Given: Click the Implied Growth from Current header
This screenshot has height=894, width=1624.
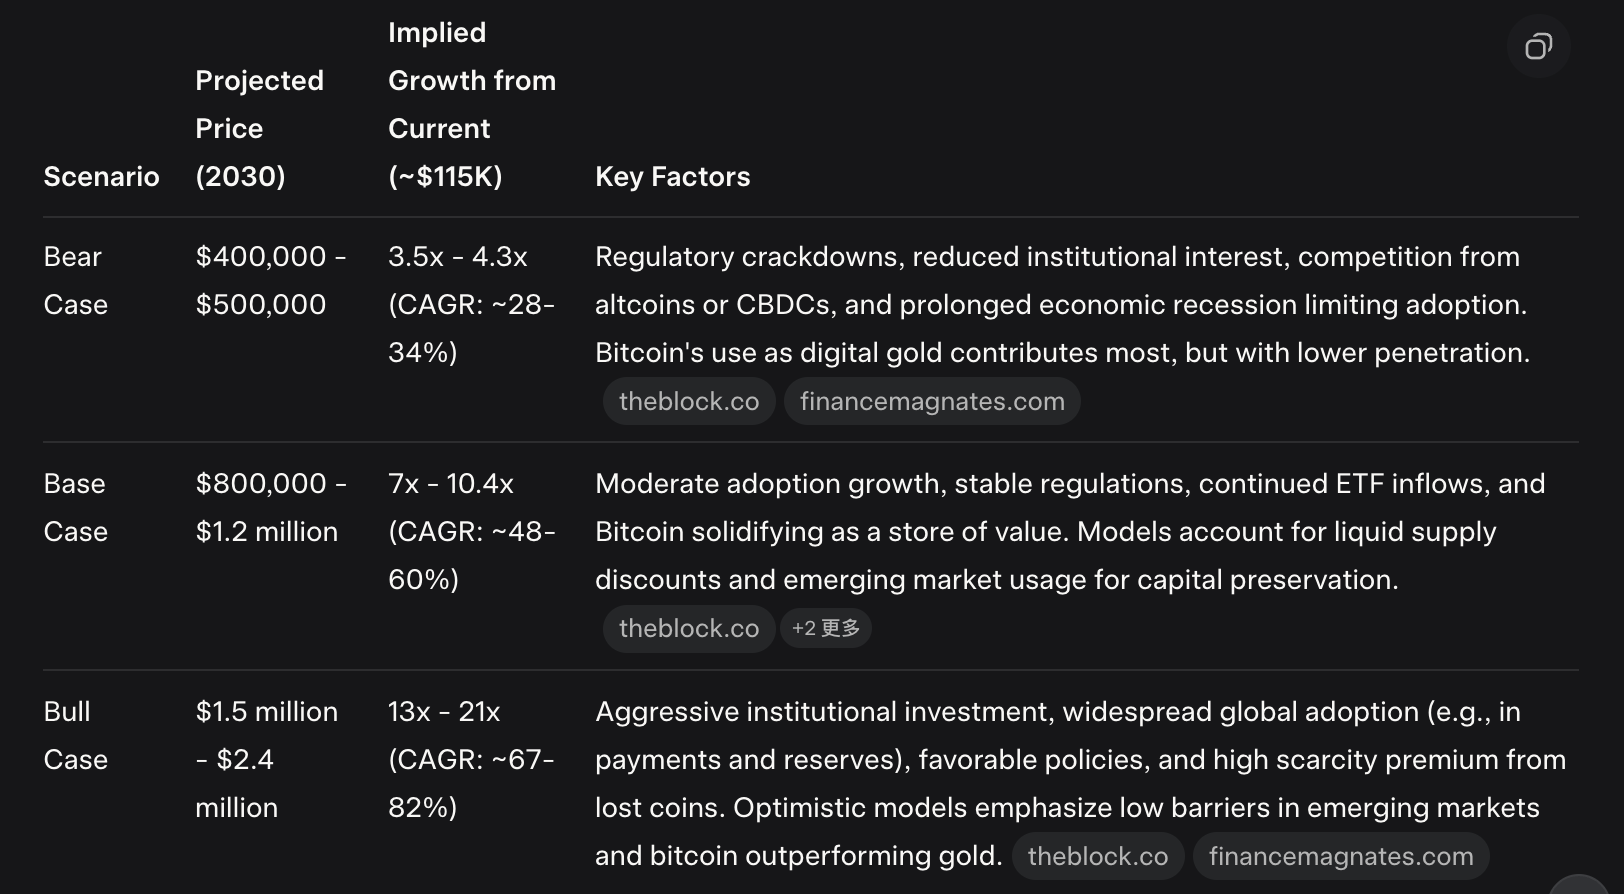Looking at the screenshot, I should tap(471, 104).
